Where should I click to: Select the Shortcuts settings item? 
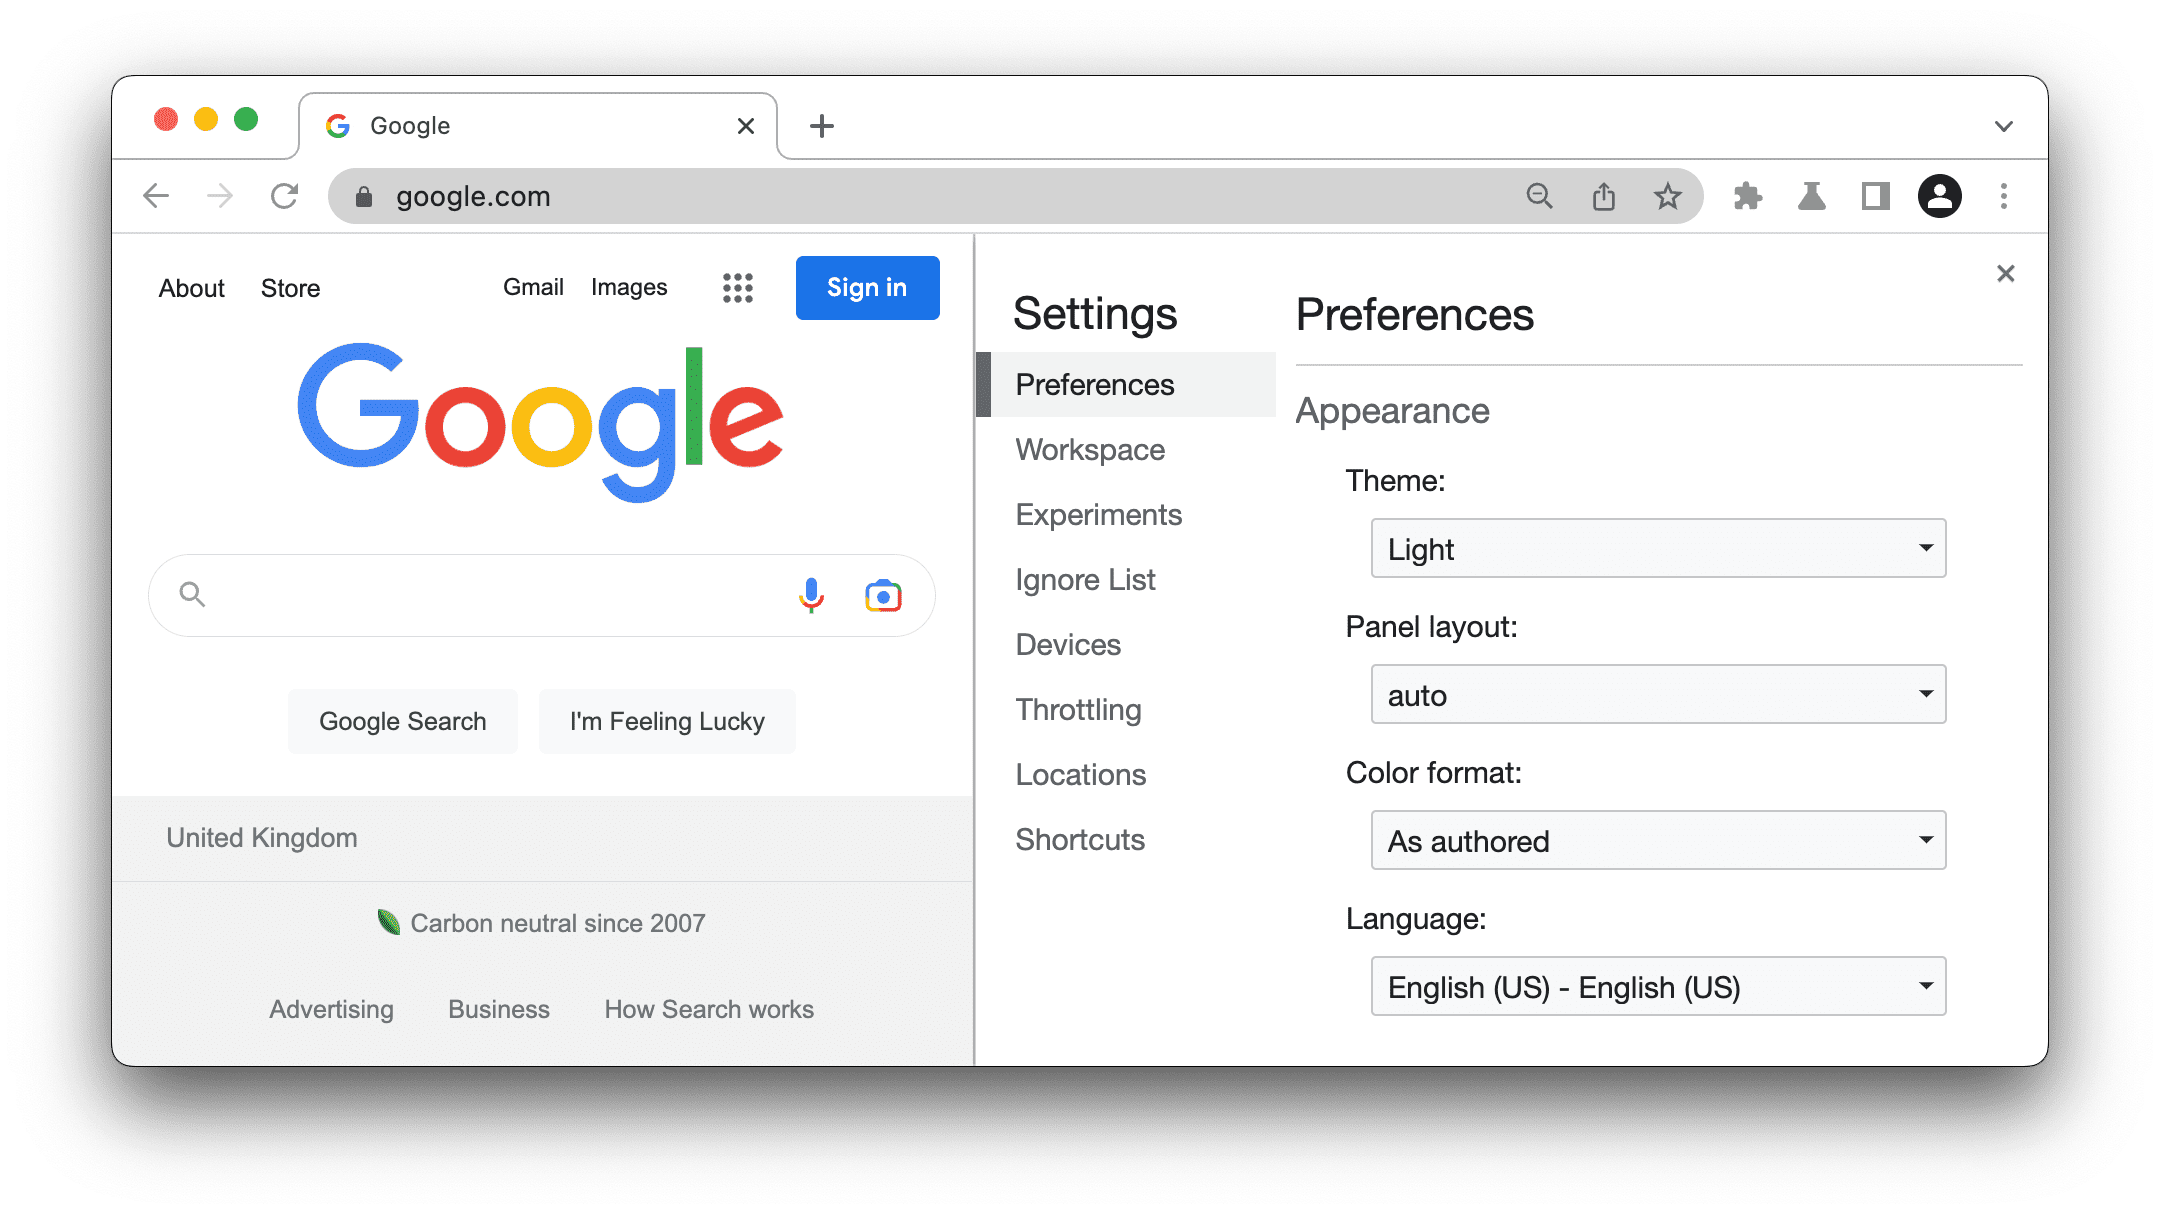tap(1080, 839)
